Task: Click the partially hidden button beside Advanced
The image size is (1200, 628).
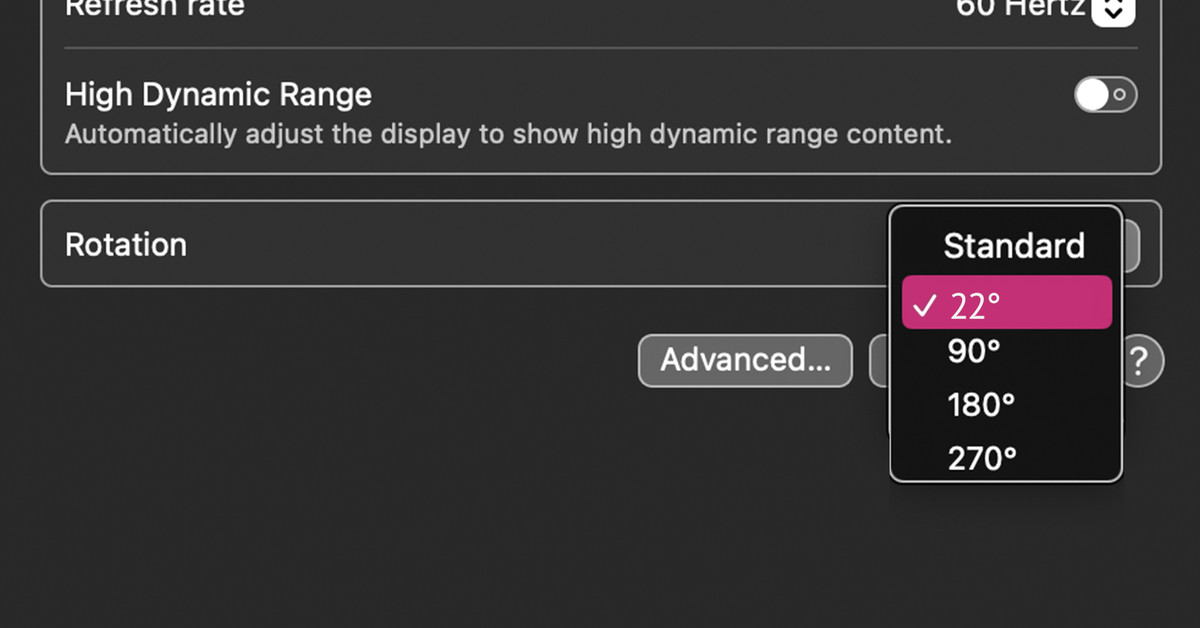Action: coord(879,361)
